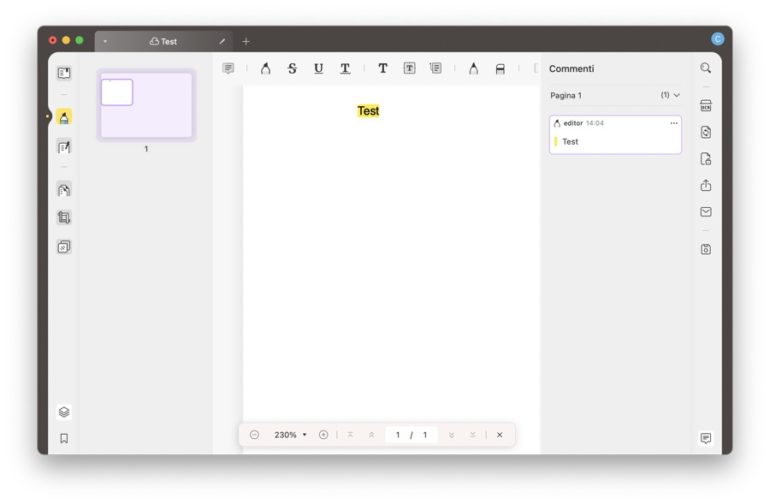Zoom in with the plus button
770x504 pixels.
tap(323, 435)
